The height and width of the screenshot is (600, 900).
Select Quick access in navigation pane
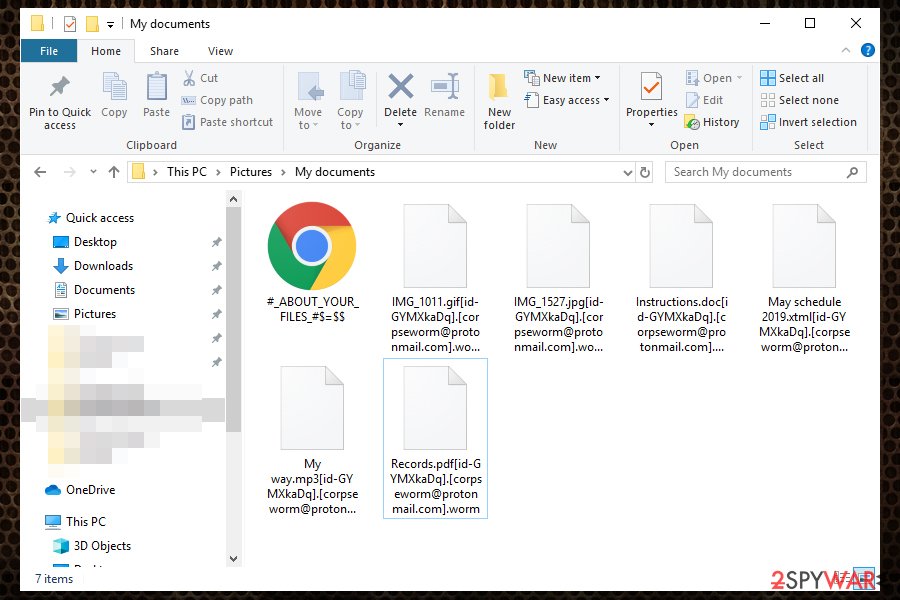tap(91, 218)
